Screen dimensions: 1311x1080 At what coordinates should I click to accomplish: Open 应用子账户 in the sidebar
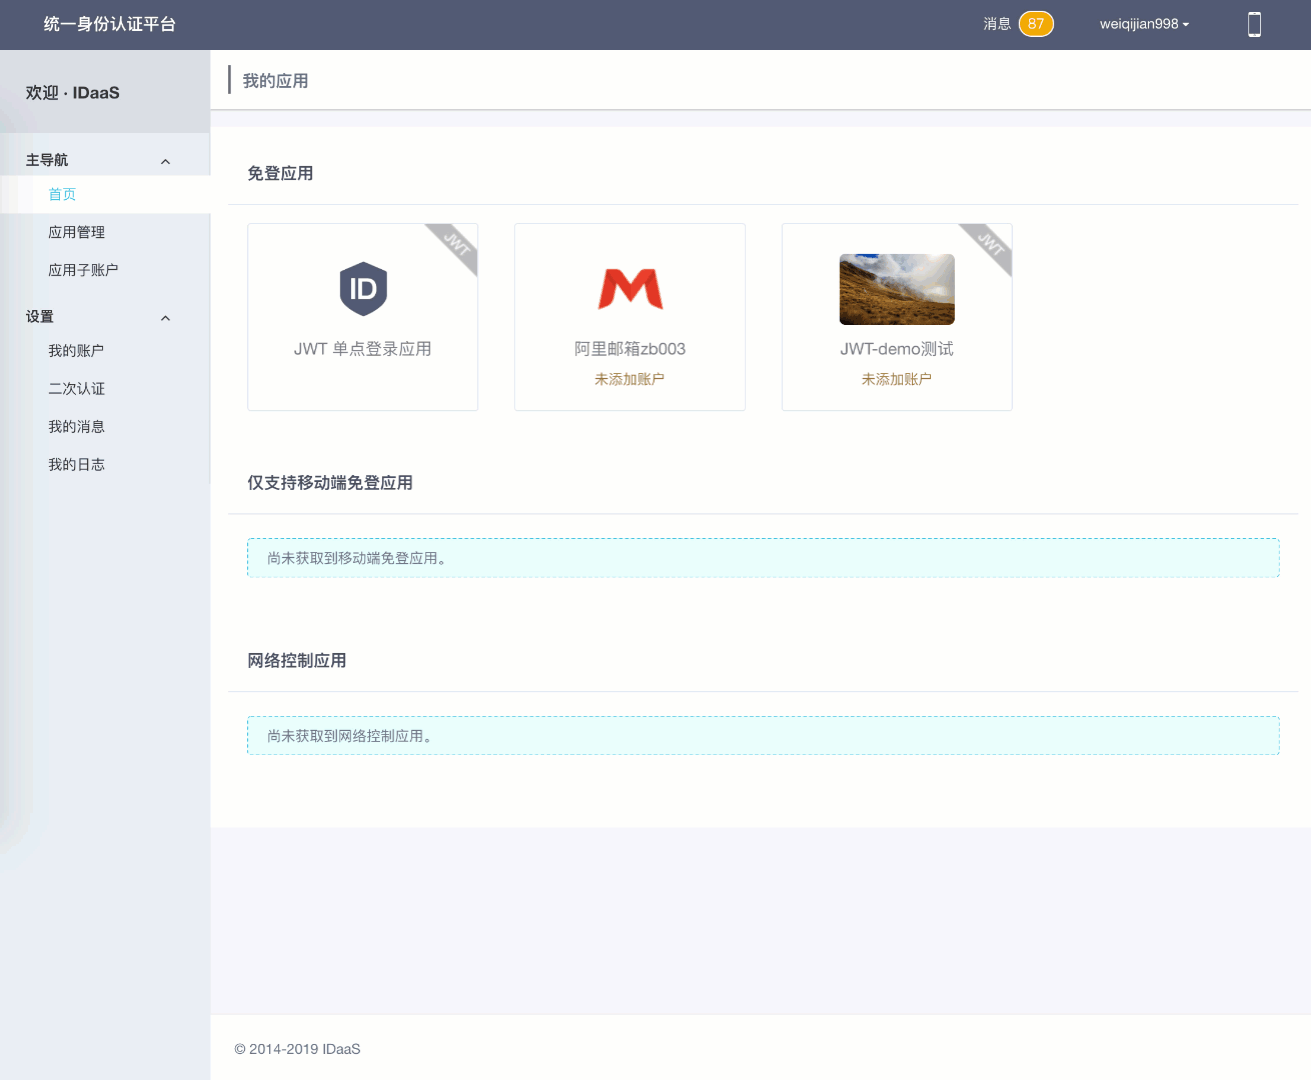84,270
